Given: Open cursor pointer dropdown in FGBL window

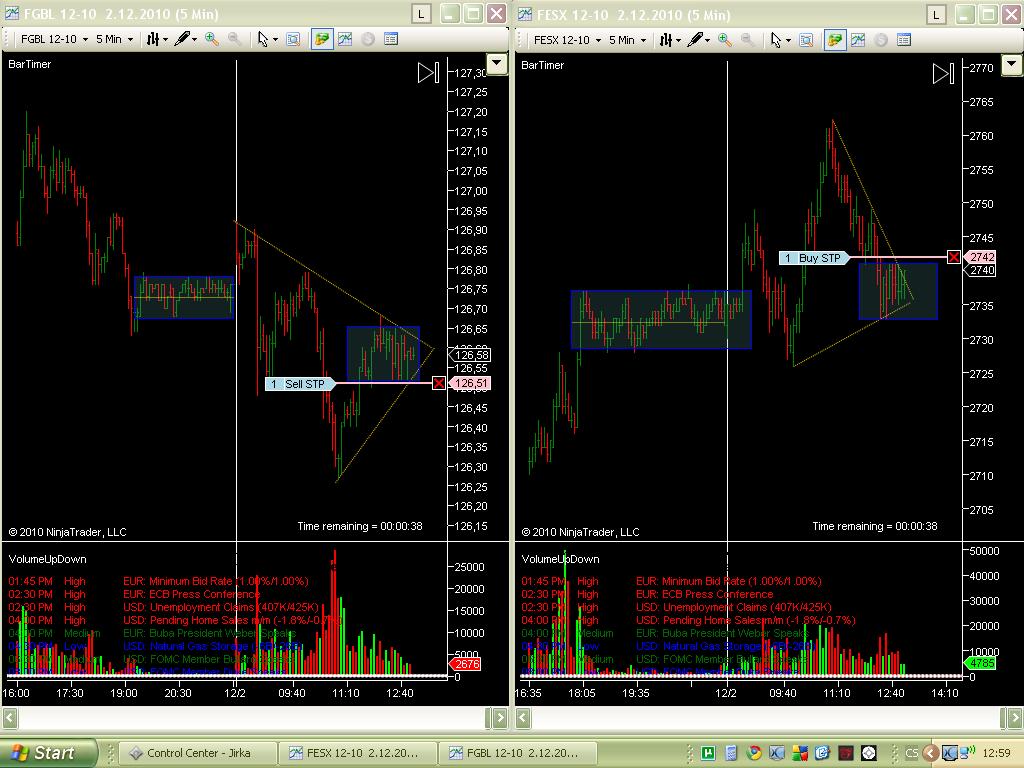Looking at the screenshot, I should coord(266,39).
